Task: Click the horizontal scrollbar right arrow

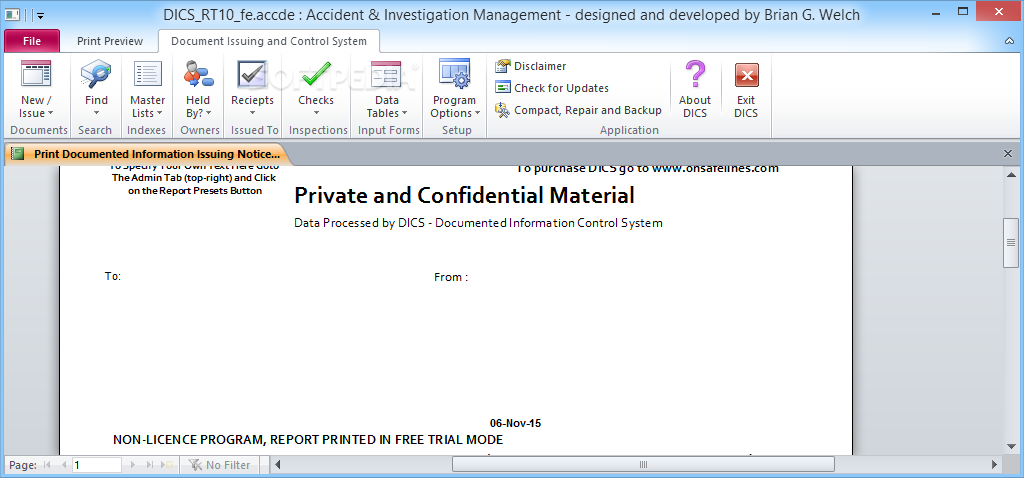Action: pyautogui.click(x=995, y=465)
